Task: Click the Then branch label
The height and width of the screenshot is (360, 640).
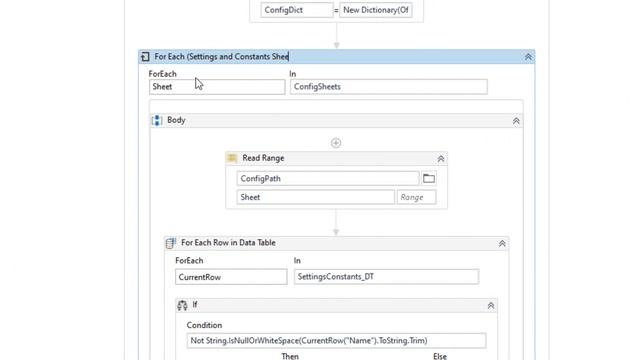Action: tap(290, 356)
